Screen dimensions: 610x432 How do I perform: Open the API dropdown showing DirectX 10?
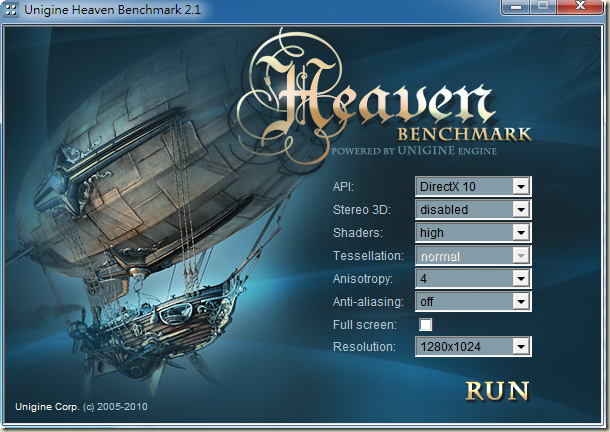click(473, 186)
